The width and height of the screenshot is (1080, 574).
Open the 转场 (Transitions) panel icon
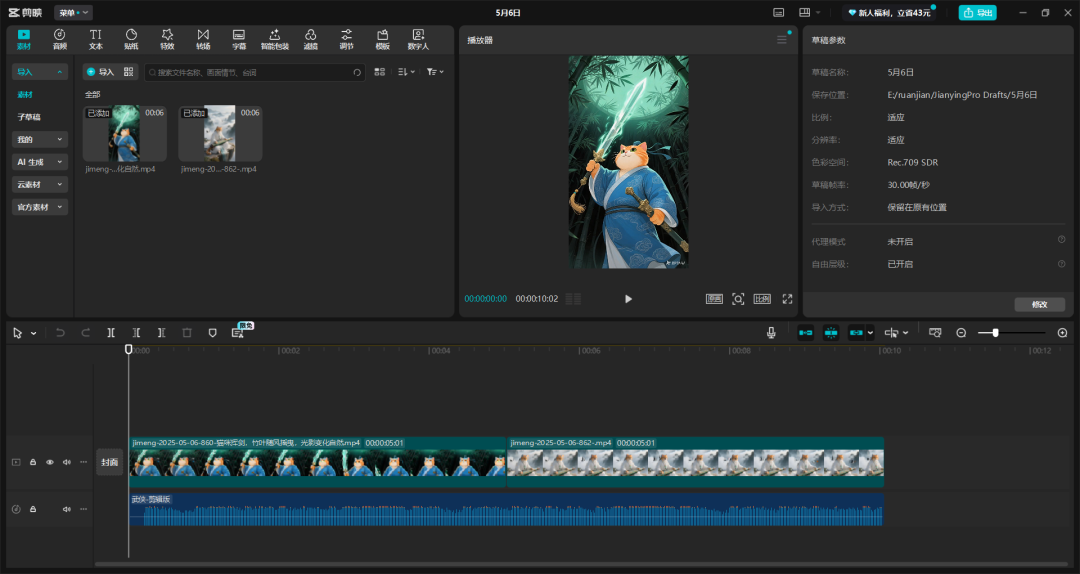[x=203, y=39]
